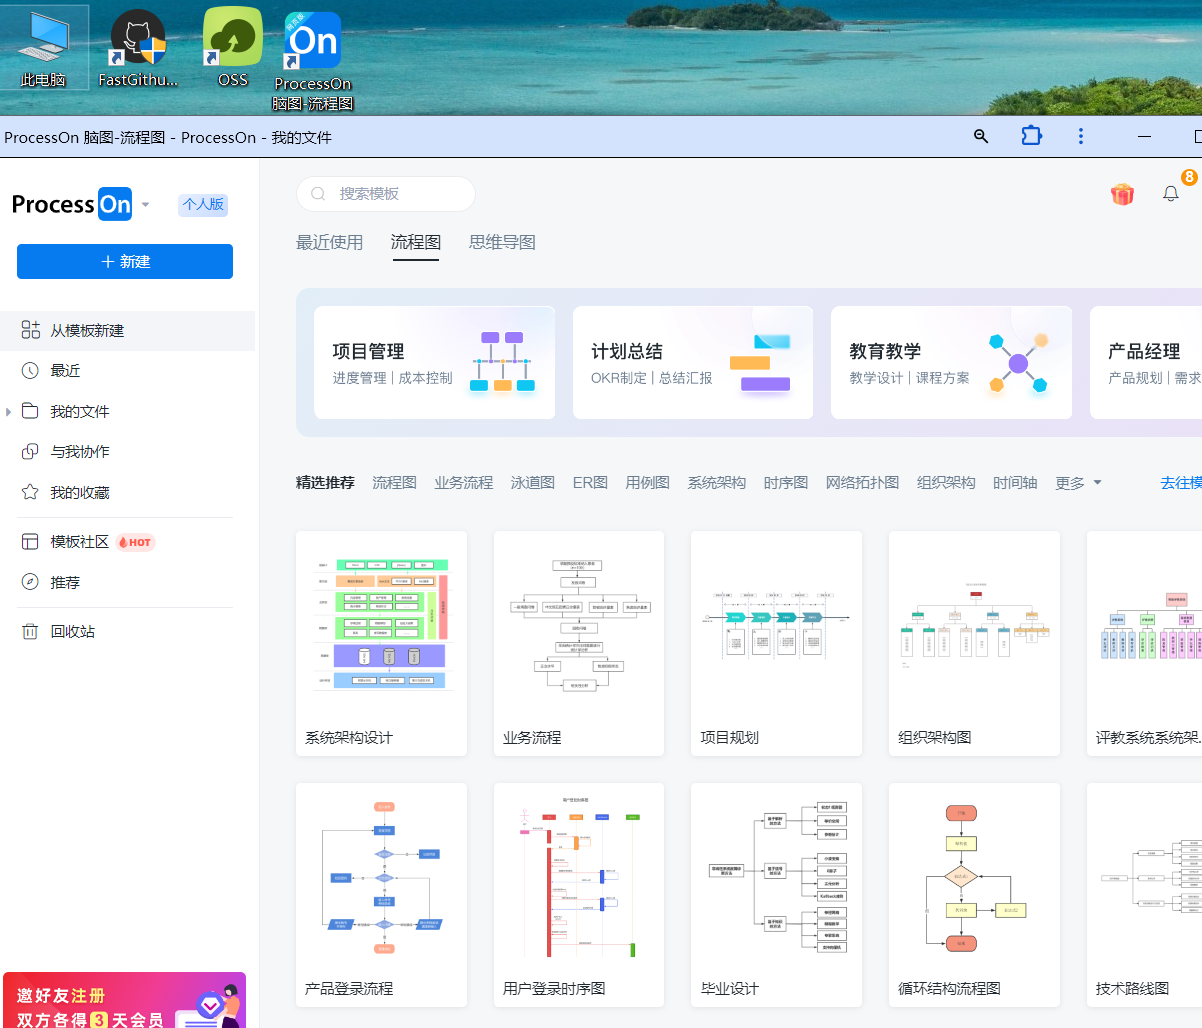
Task: Click the 搜索模板 search field
Action: 386,194
